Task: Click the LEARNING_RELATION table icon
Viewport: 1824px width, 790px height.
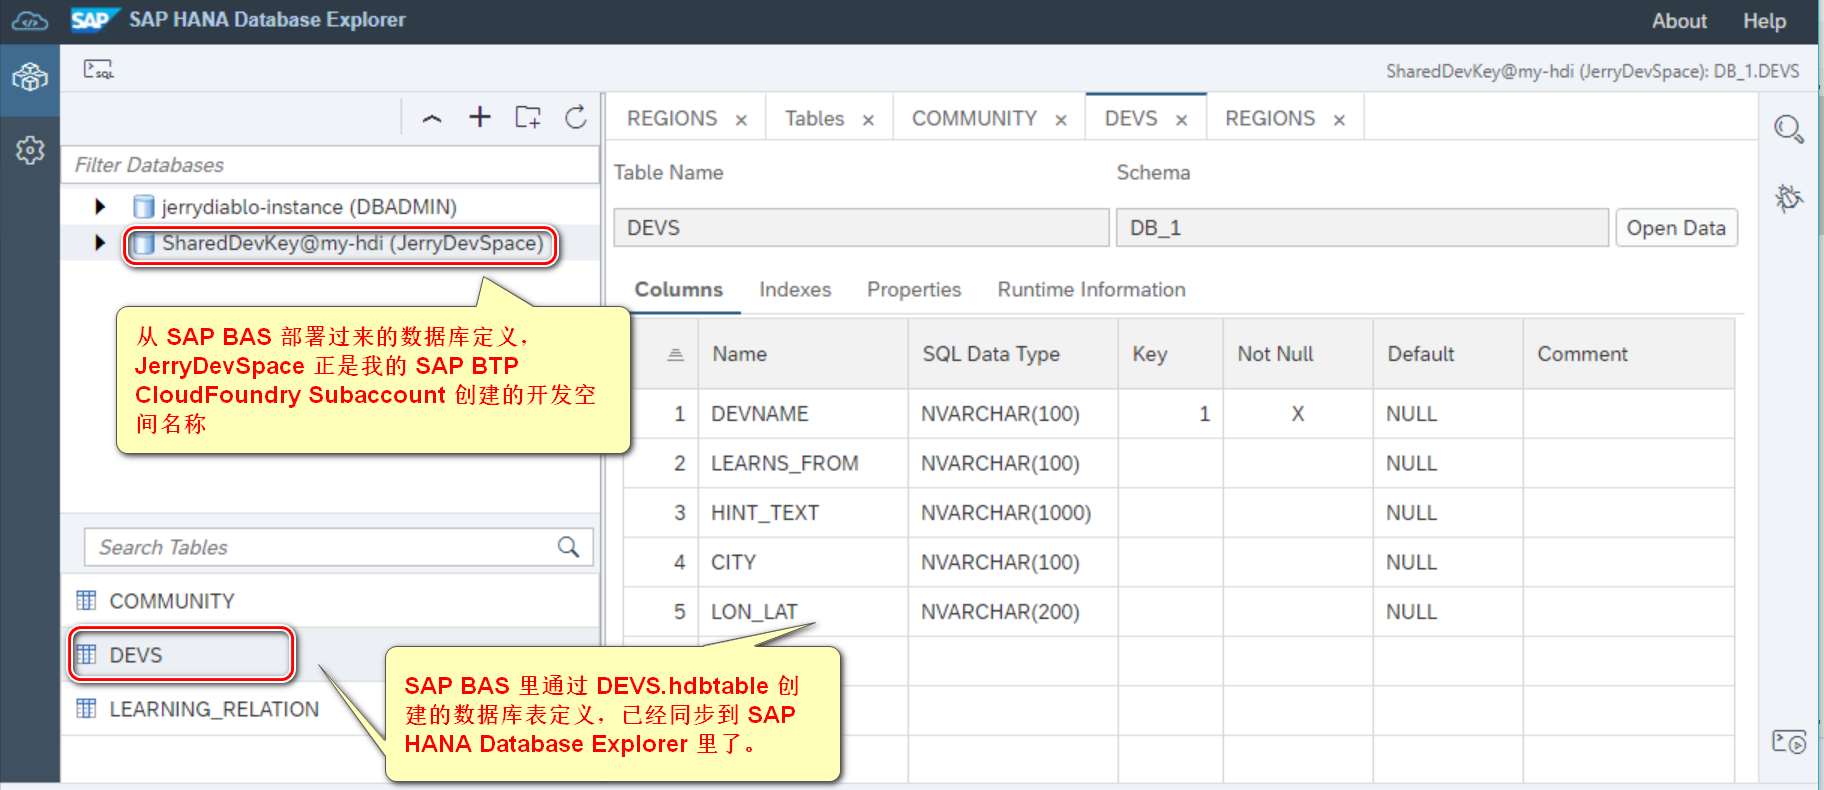Action: [87, 708]
